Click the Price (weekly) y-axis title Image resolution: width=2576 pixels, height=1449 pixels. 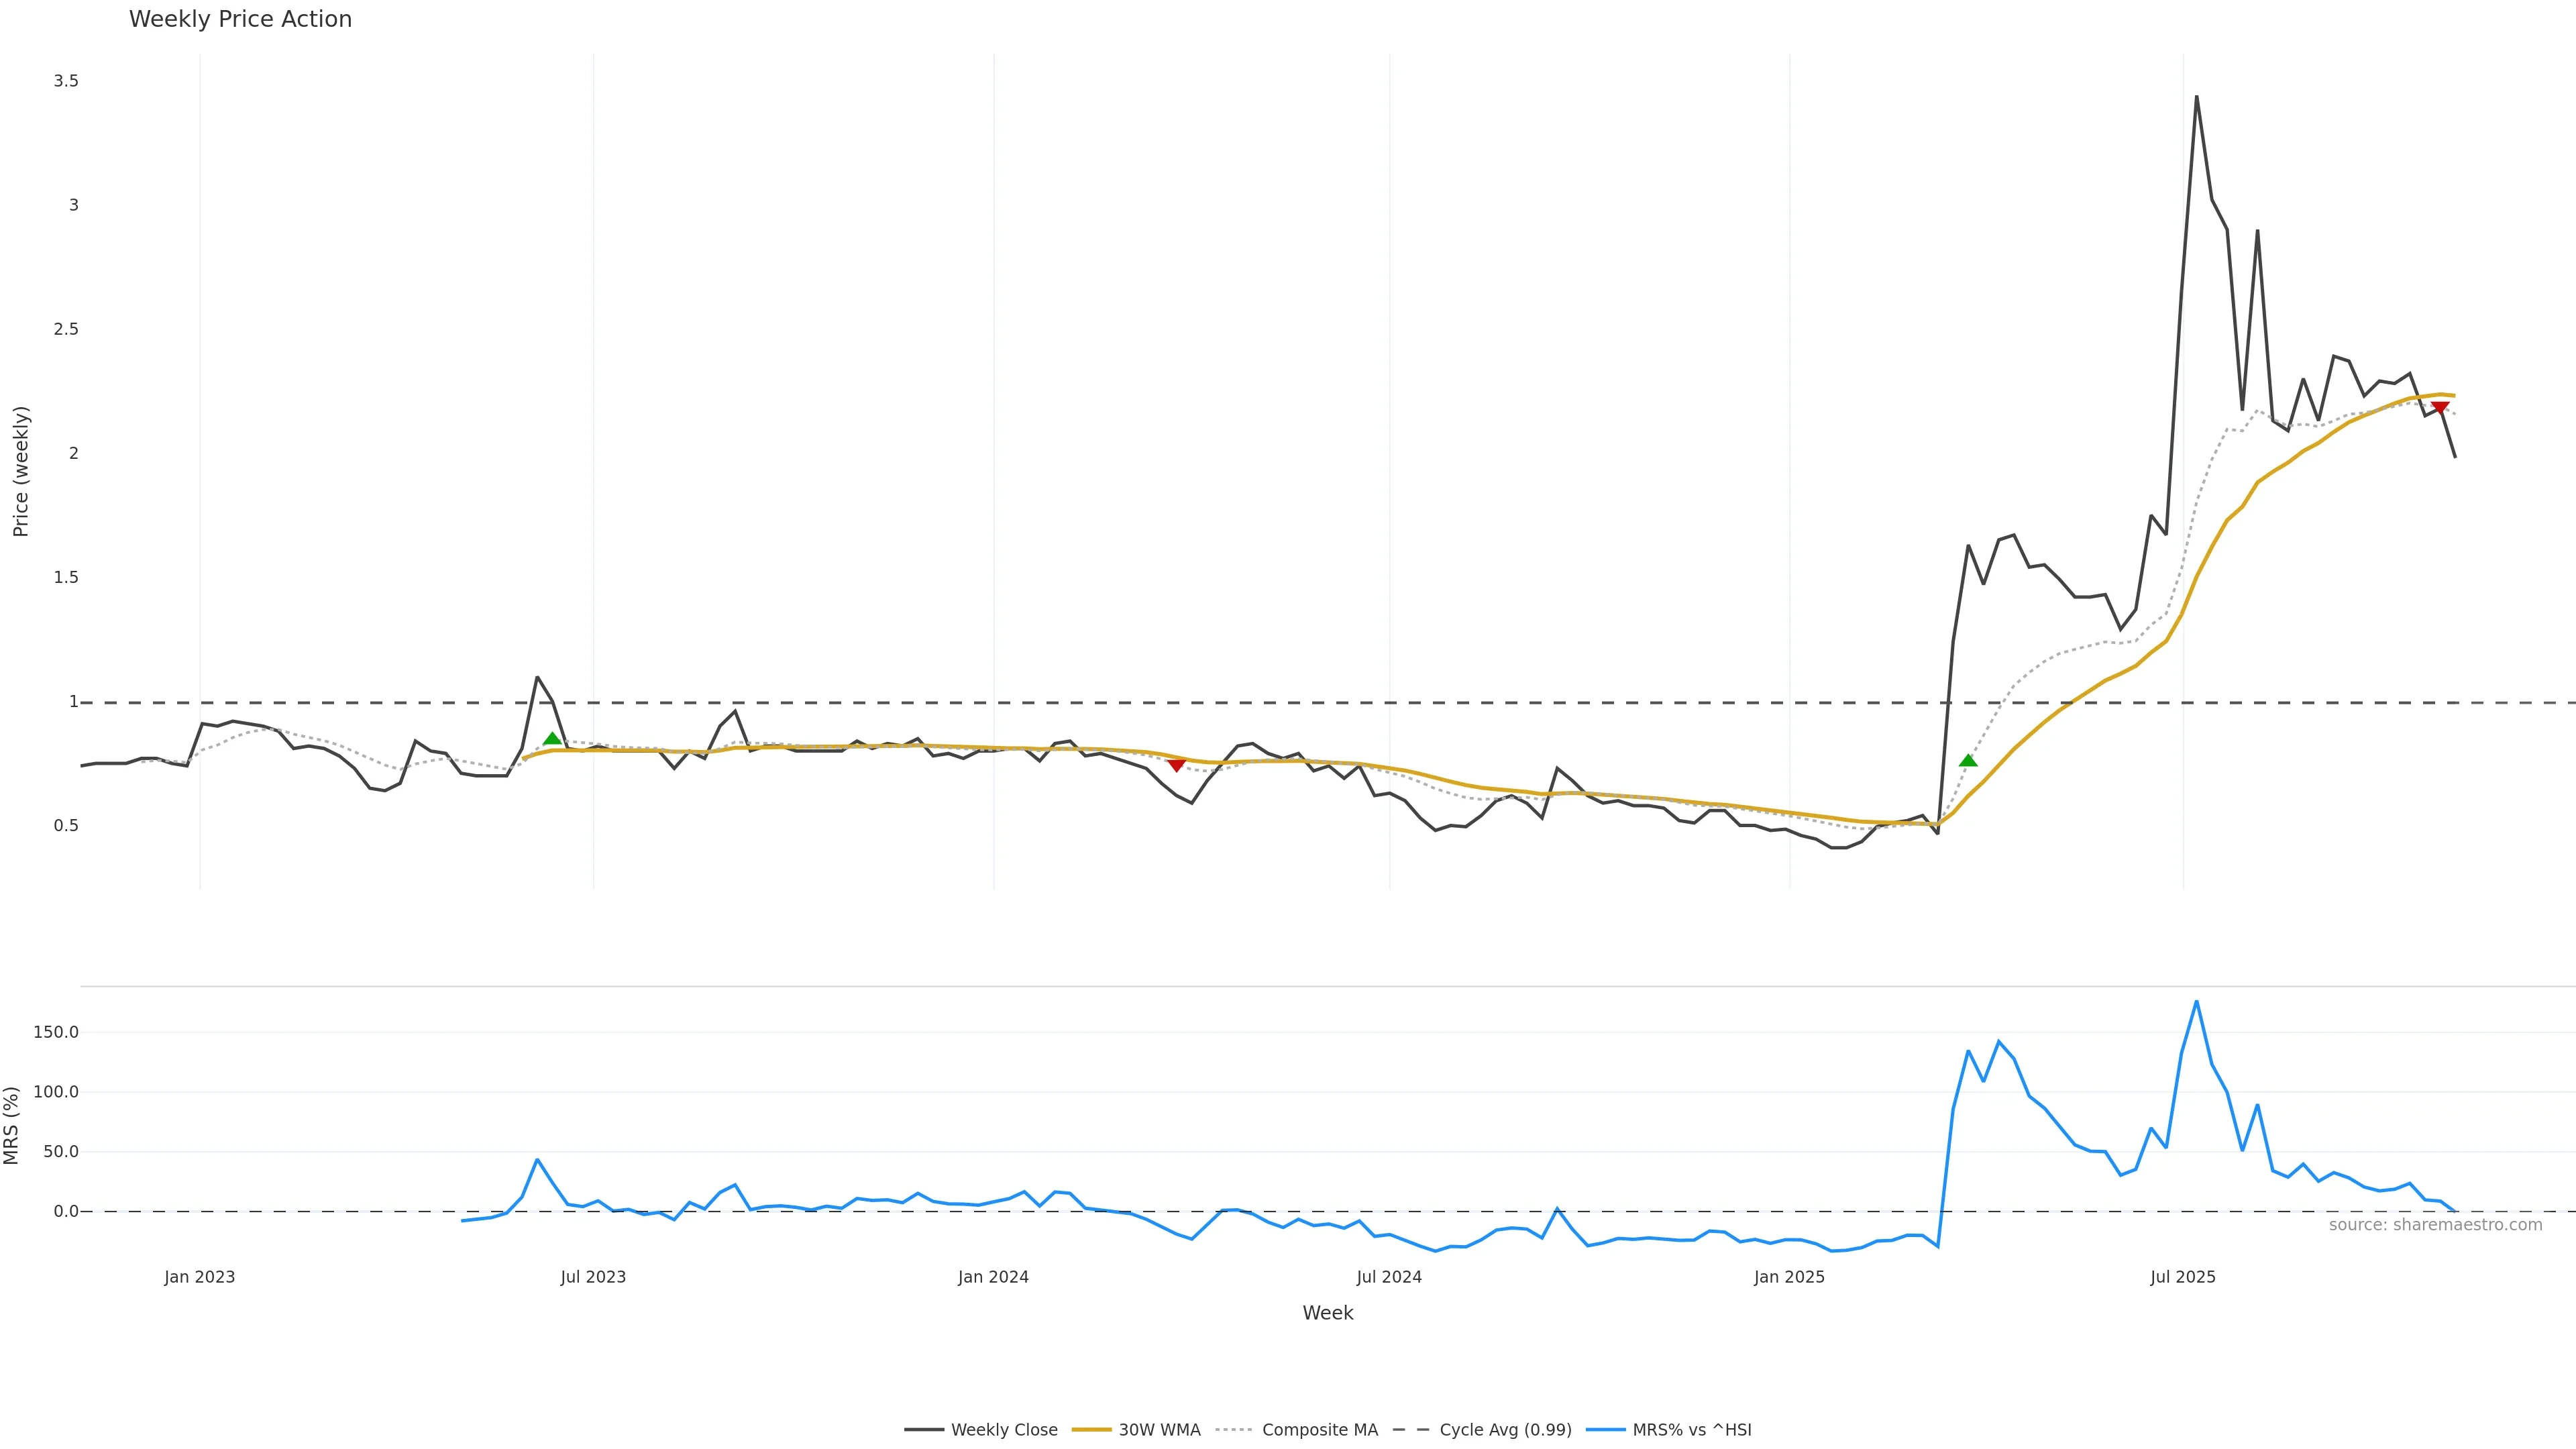21,471
